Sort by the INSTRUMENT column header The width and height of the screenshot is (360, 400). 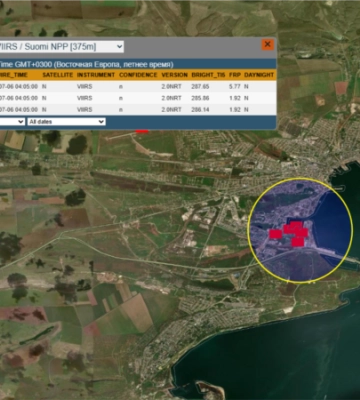click(96, 75)
